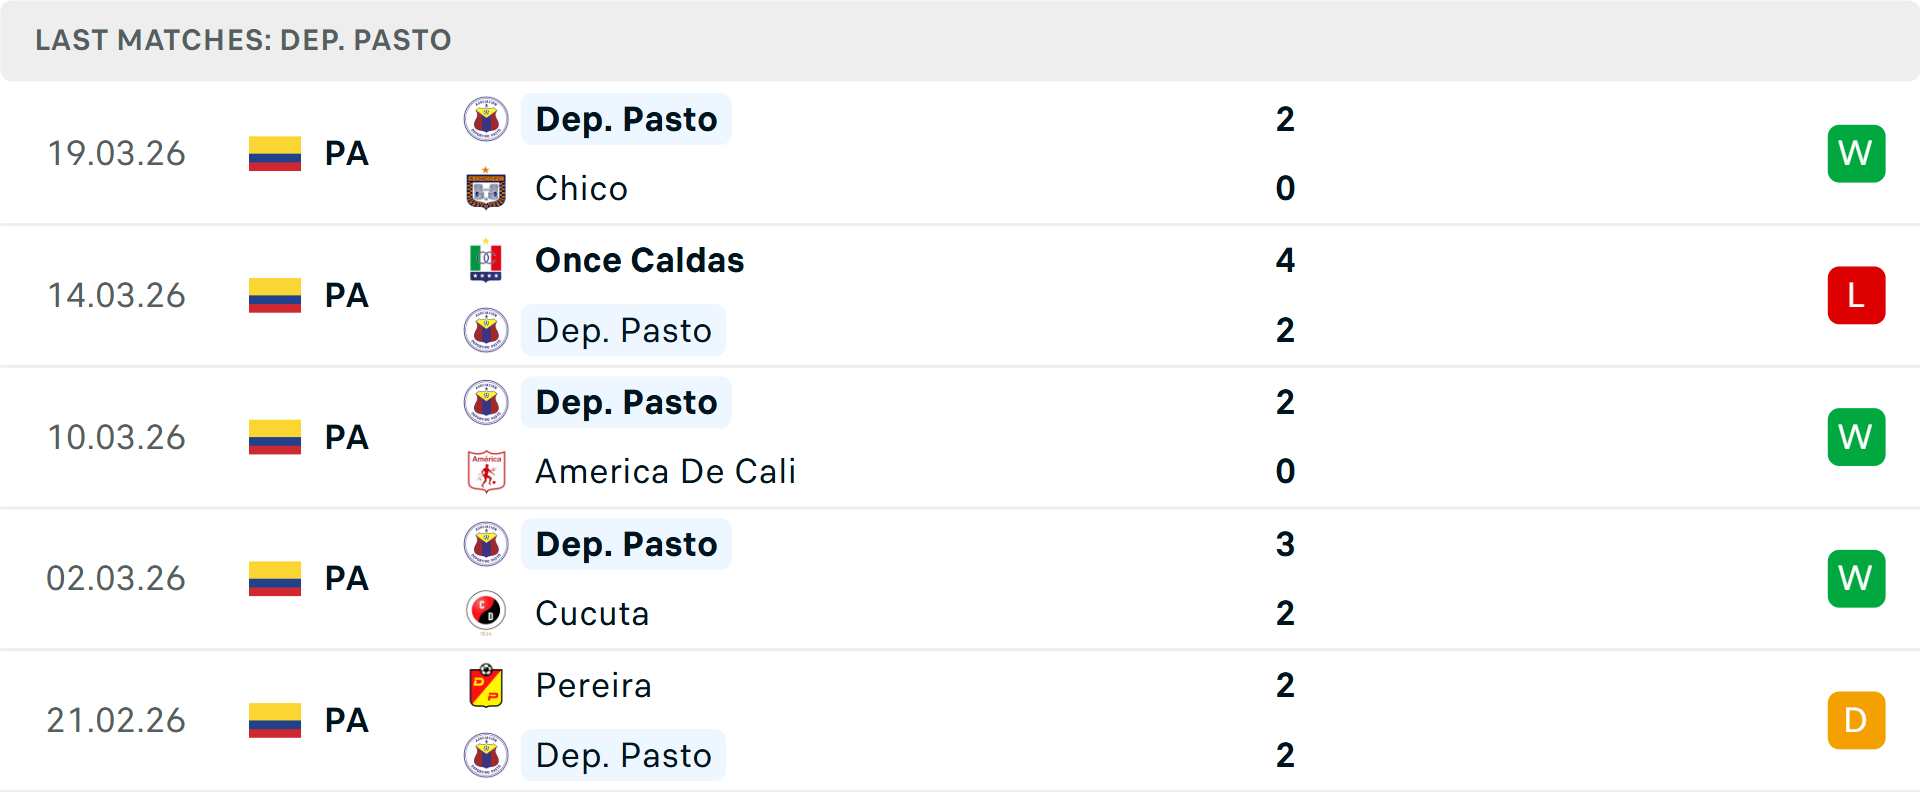Click the orange D result badge
The height and width of the screenshot is (792, 1920).
[1856, 721]
